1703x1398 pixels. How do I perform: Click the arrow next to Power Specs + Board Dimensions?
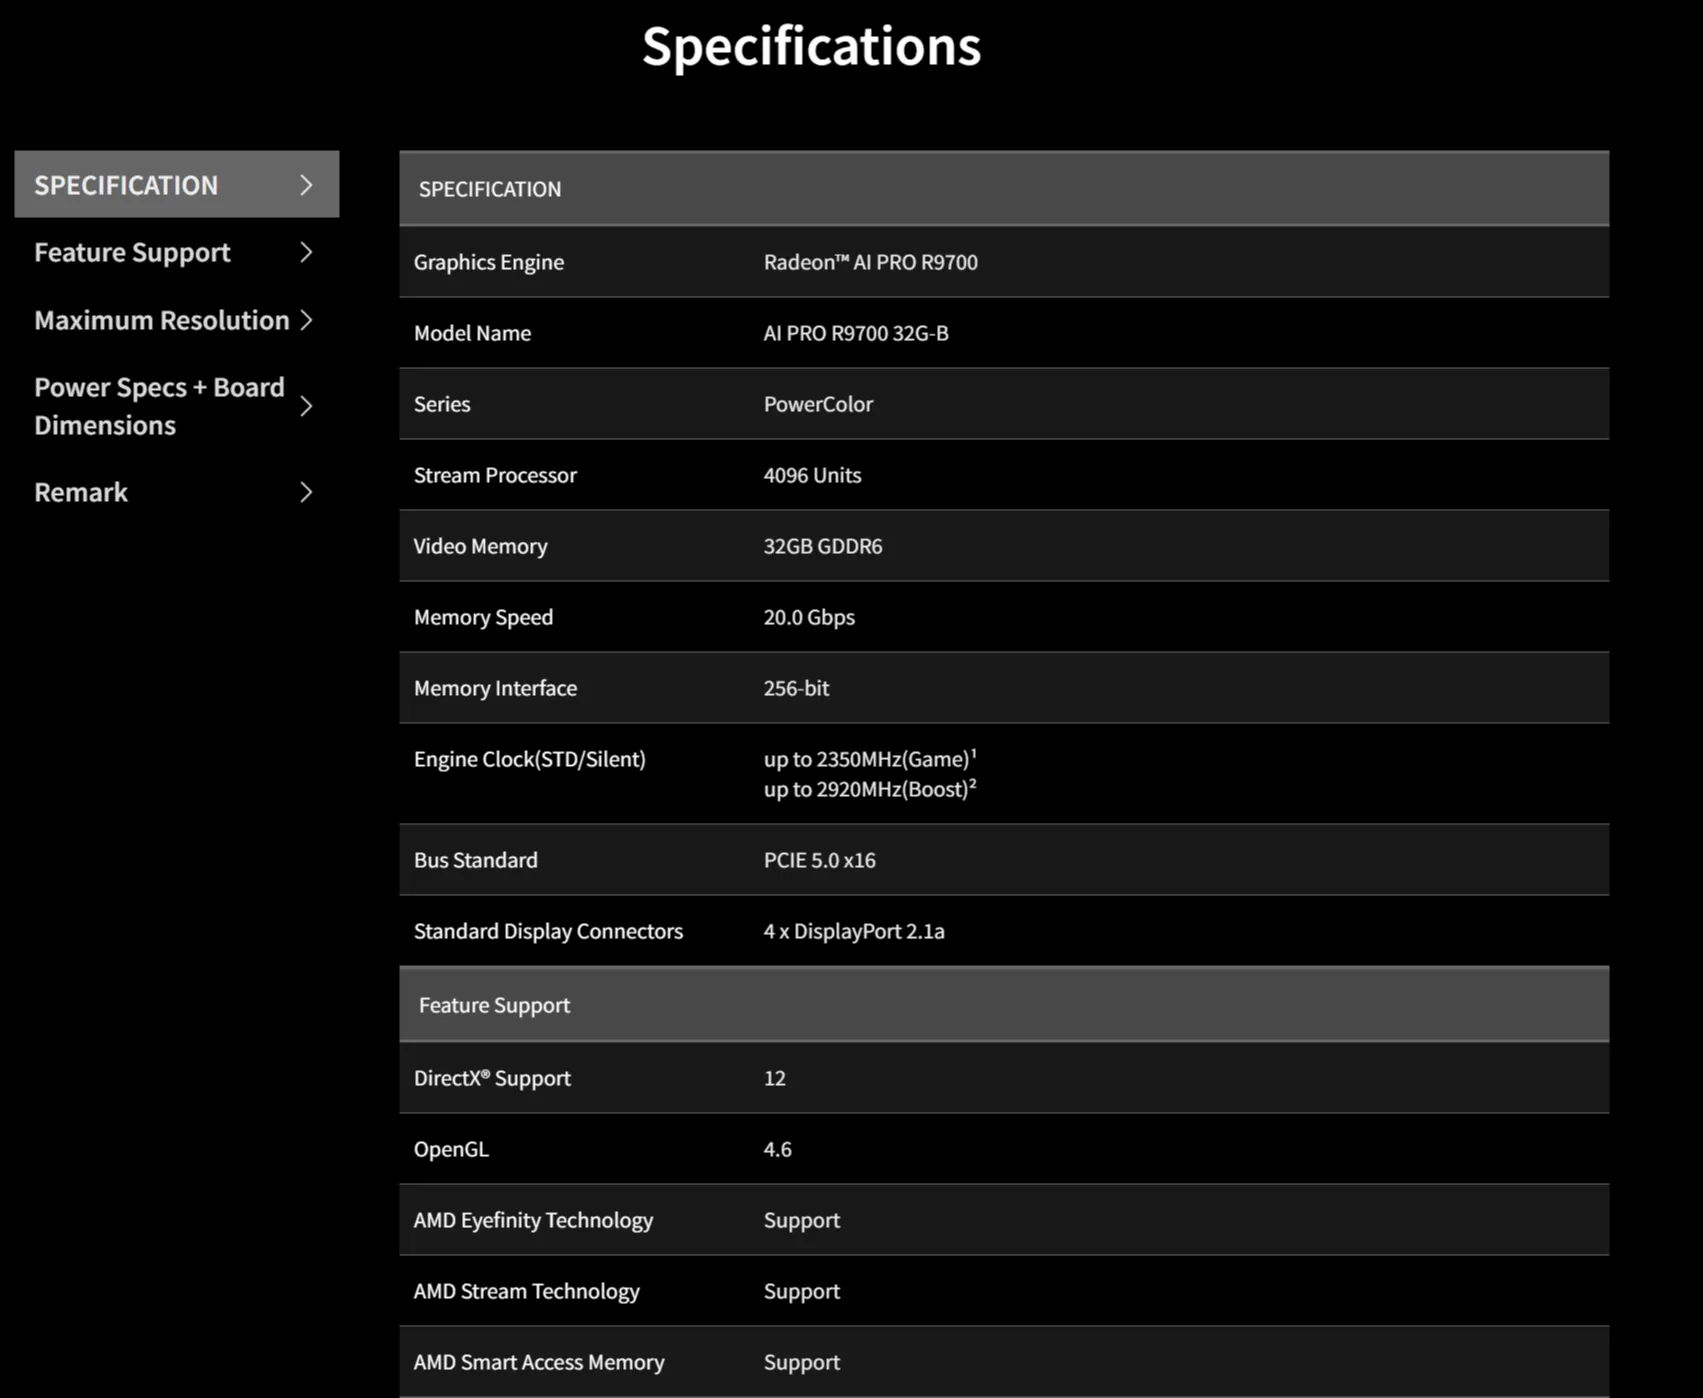click(x=306, y=406)
